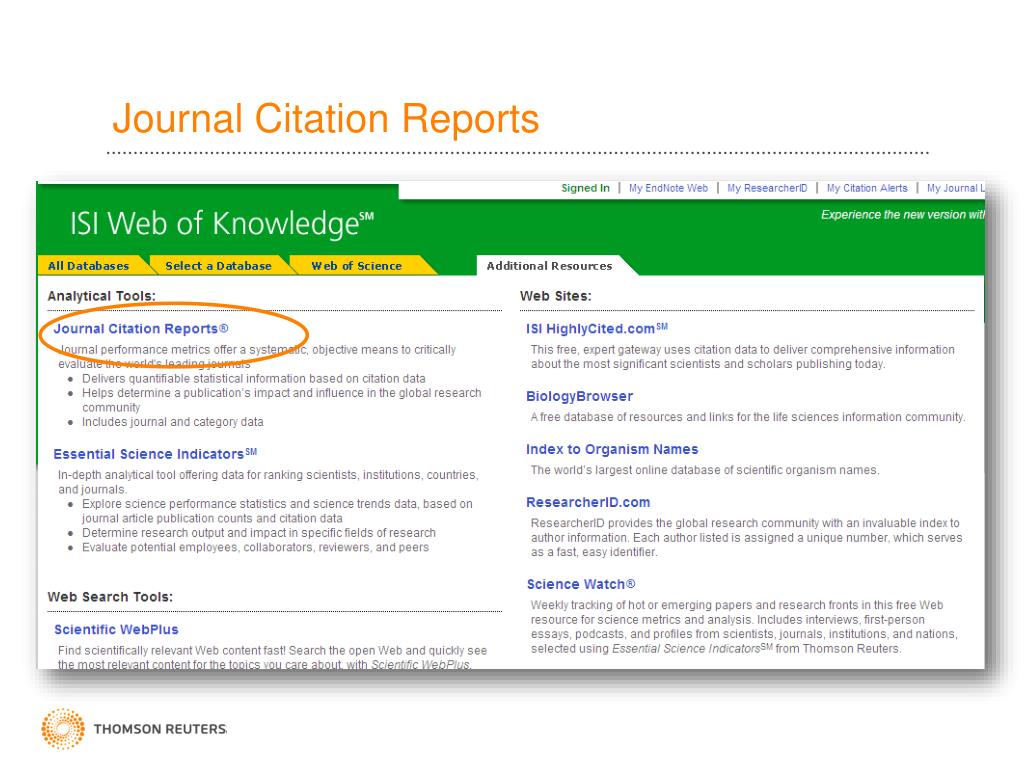Click the 'Web Sites:' heading
The width and height of the screenshot is (1024, 768).
[x=555, y=296]
